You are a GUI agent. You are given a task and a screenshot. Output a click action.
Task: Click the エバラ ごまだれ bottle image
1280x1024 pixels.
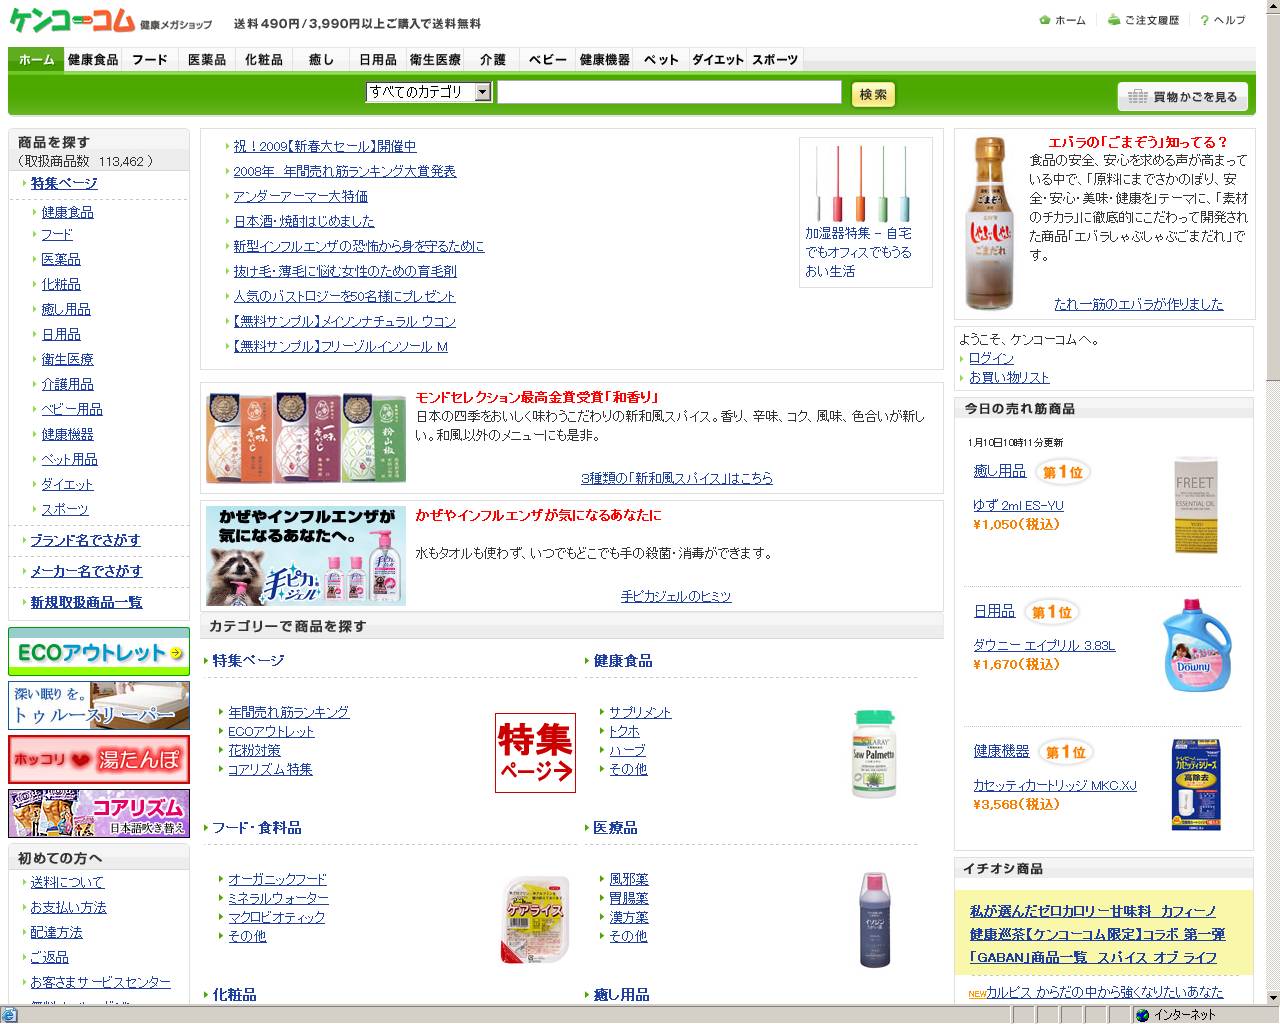[989, 223]
